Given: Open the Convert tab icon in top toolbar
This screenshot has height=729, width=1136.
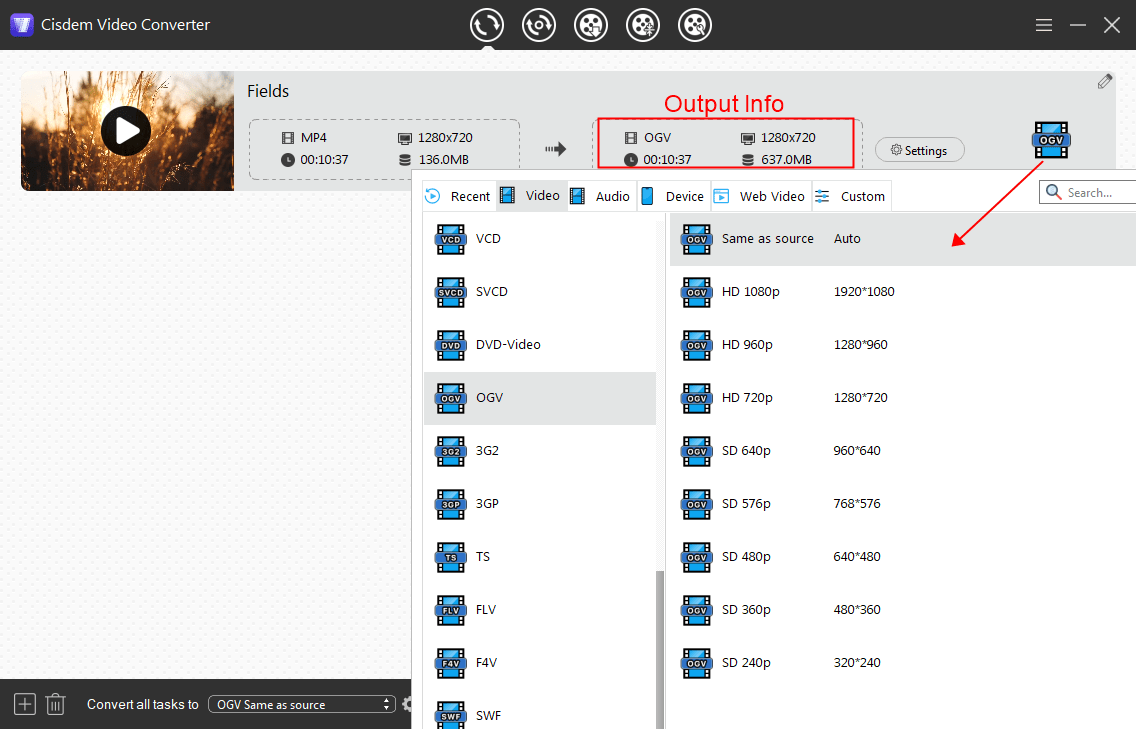Looking at the screenshot, I should click(486, 25).
